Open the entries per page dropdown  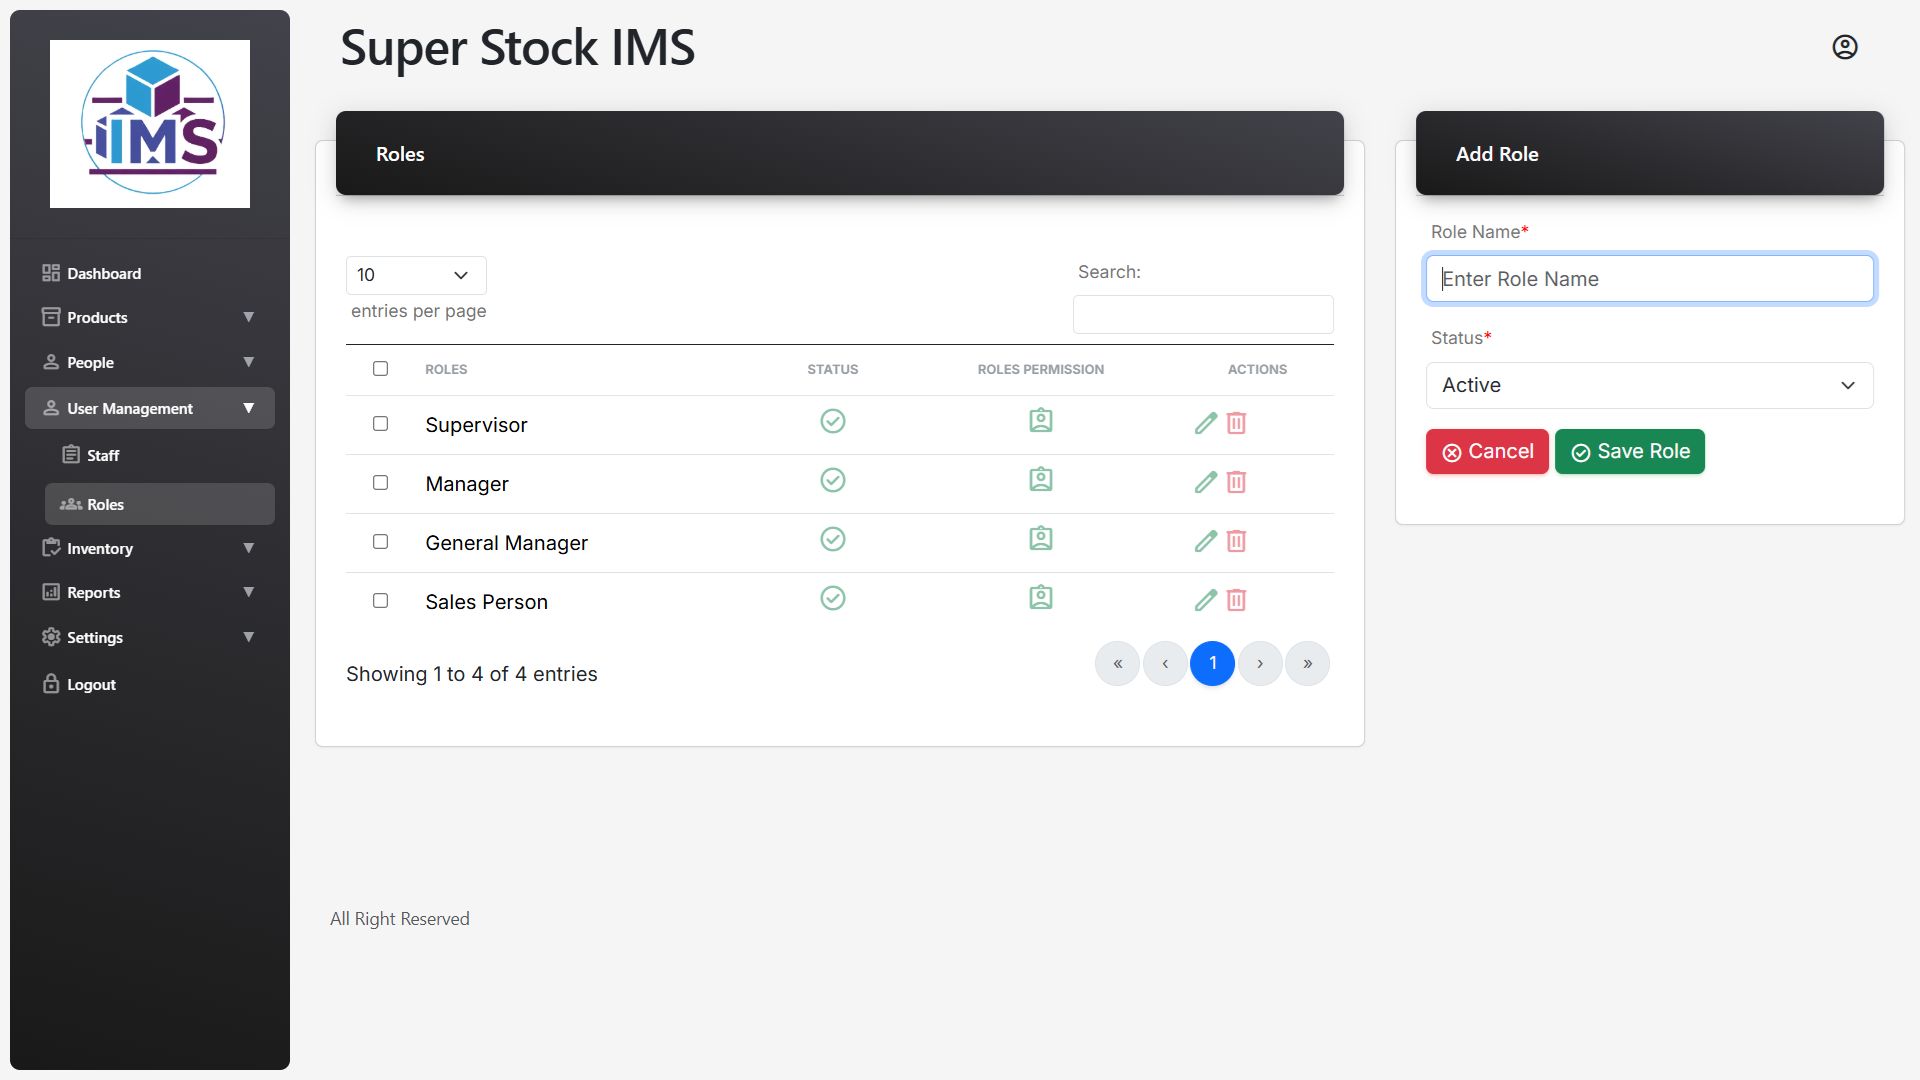(x=416, y=275)
